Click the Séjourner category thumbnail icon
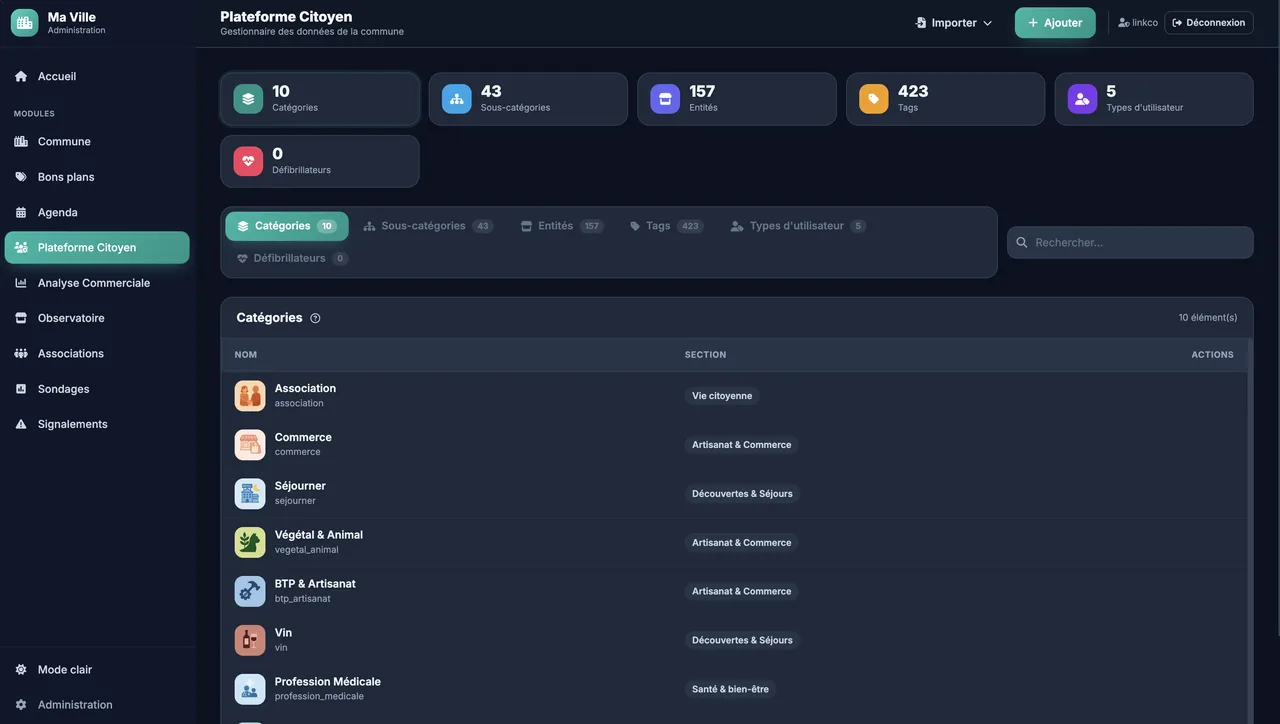Image resolution: width=1280 pixels, height=724 pixels. [250, 494]
